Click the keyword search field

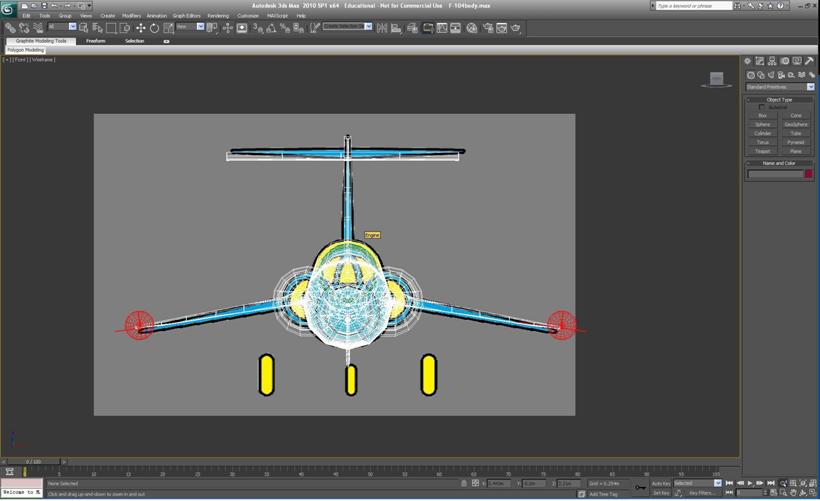point(694,6)
